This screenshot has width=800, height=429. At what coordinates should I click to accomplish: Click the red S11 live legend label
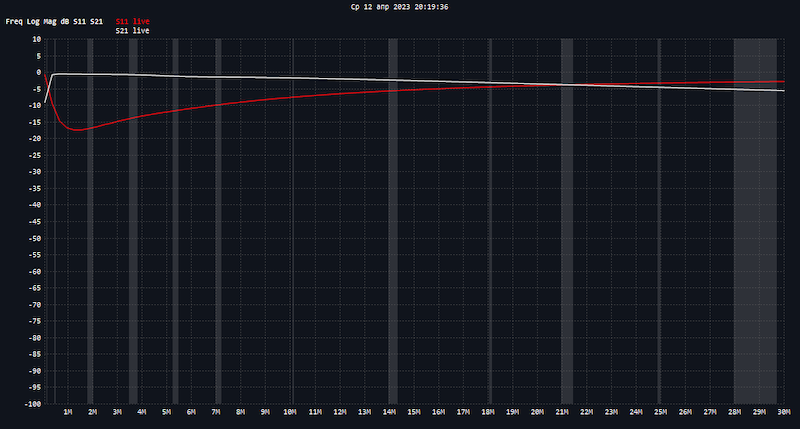click(x=133, y=21)
